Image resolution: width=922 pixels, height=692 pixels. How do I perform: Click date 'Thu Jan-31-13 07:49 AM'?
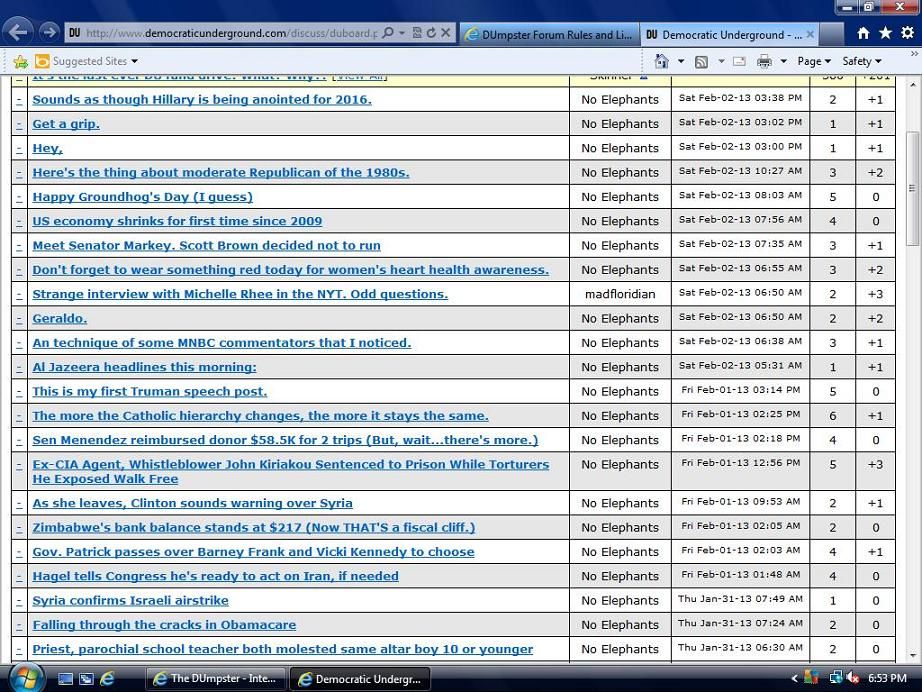pyautogui.click(x=740, y=599)
